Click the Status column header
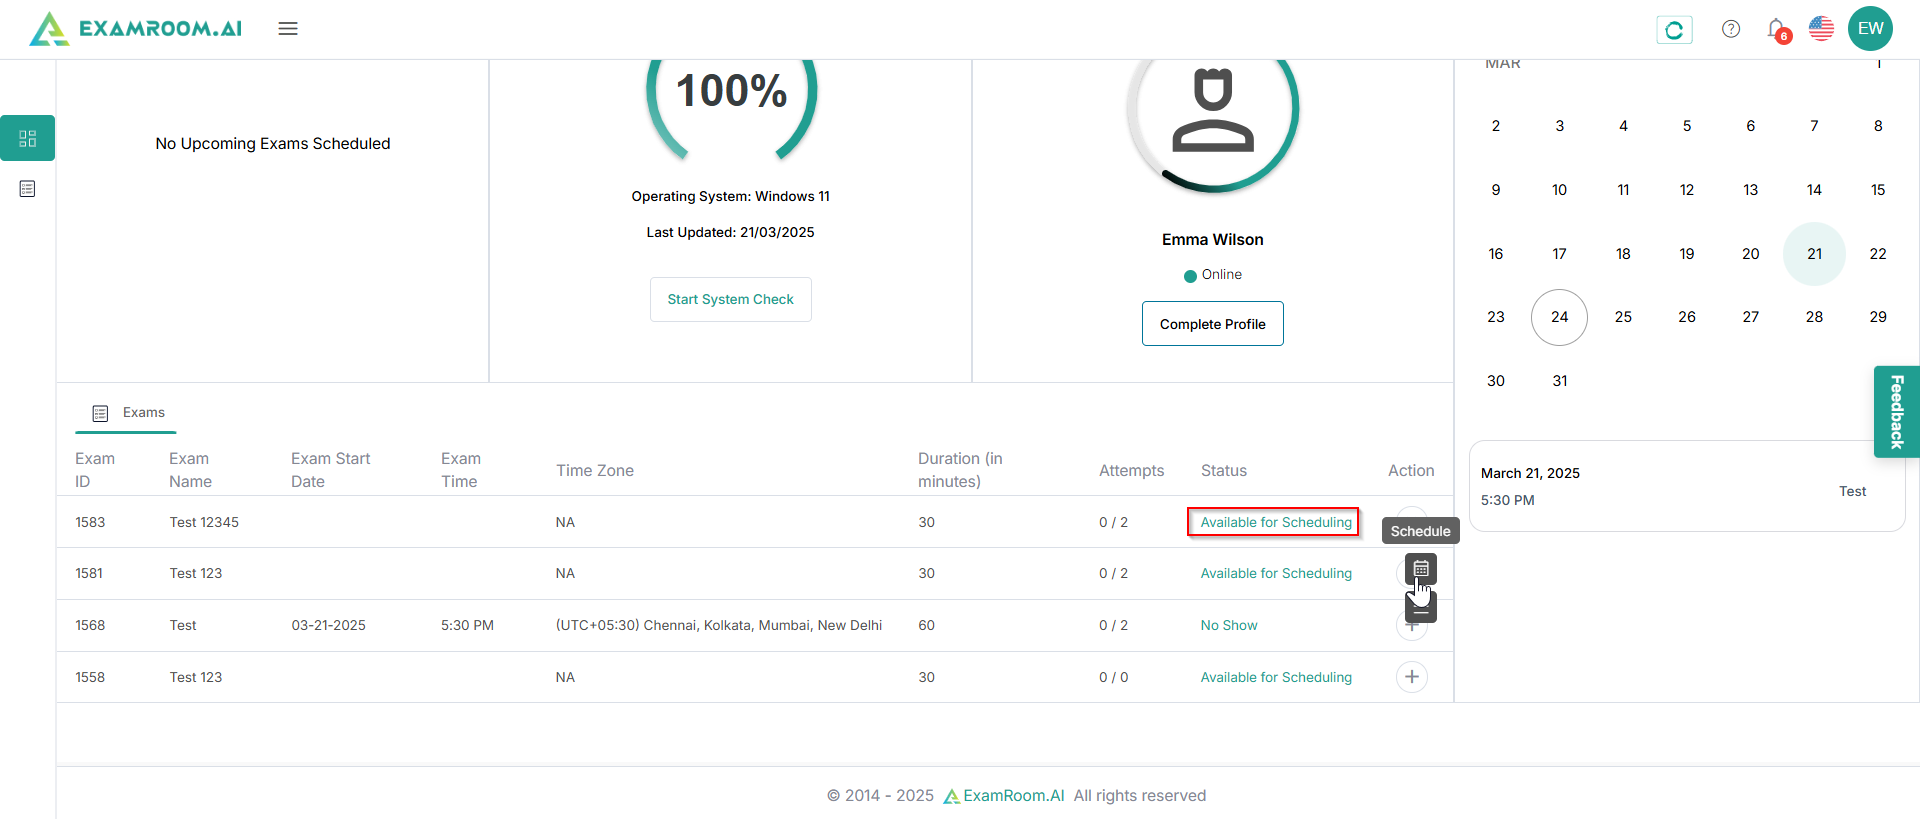The height and width of the screenshot is (819, 1920). [1224, 471]
